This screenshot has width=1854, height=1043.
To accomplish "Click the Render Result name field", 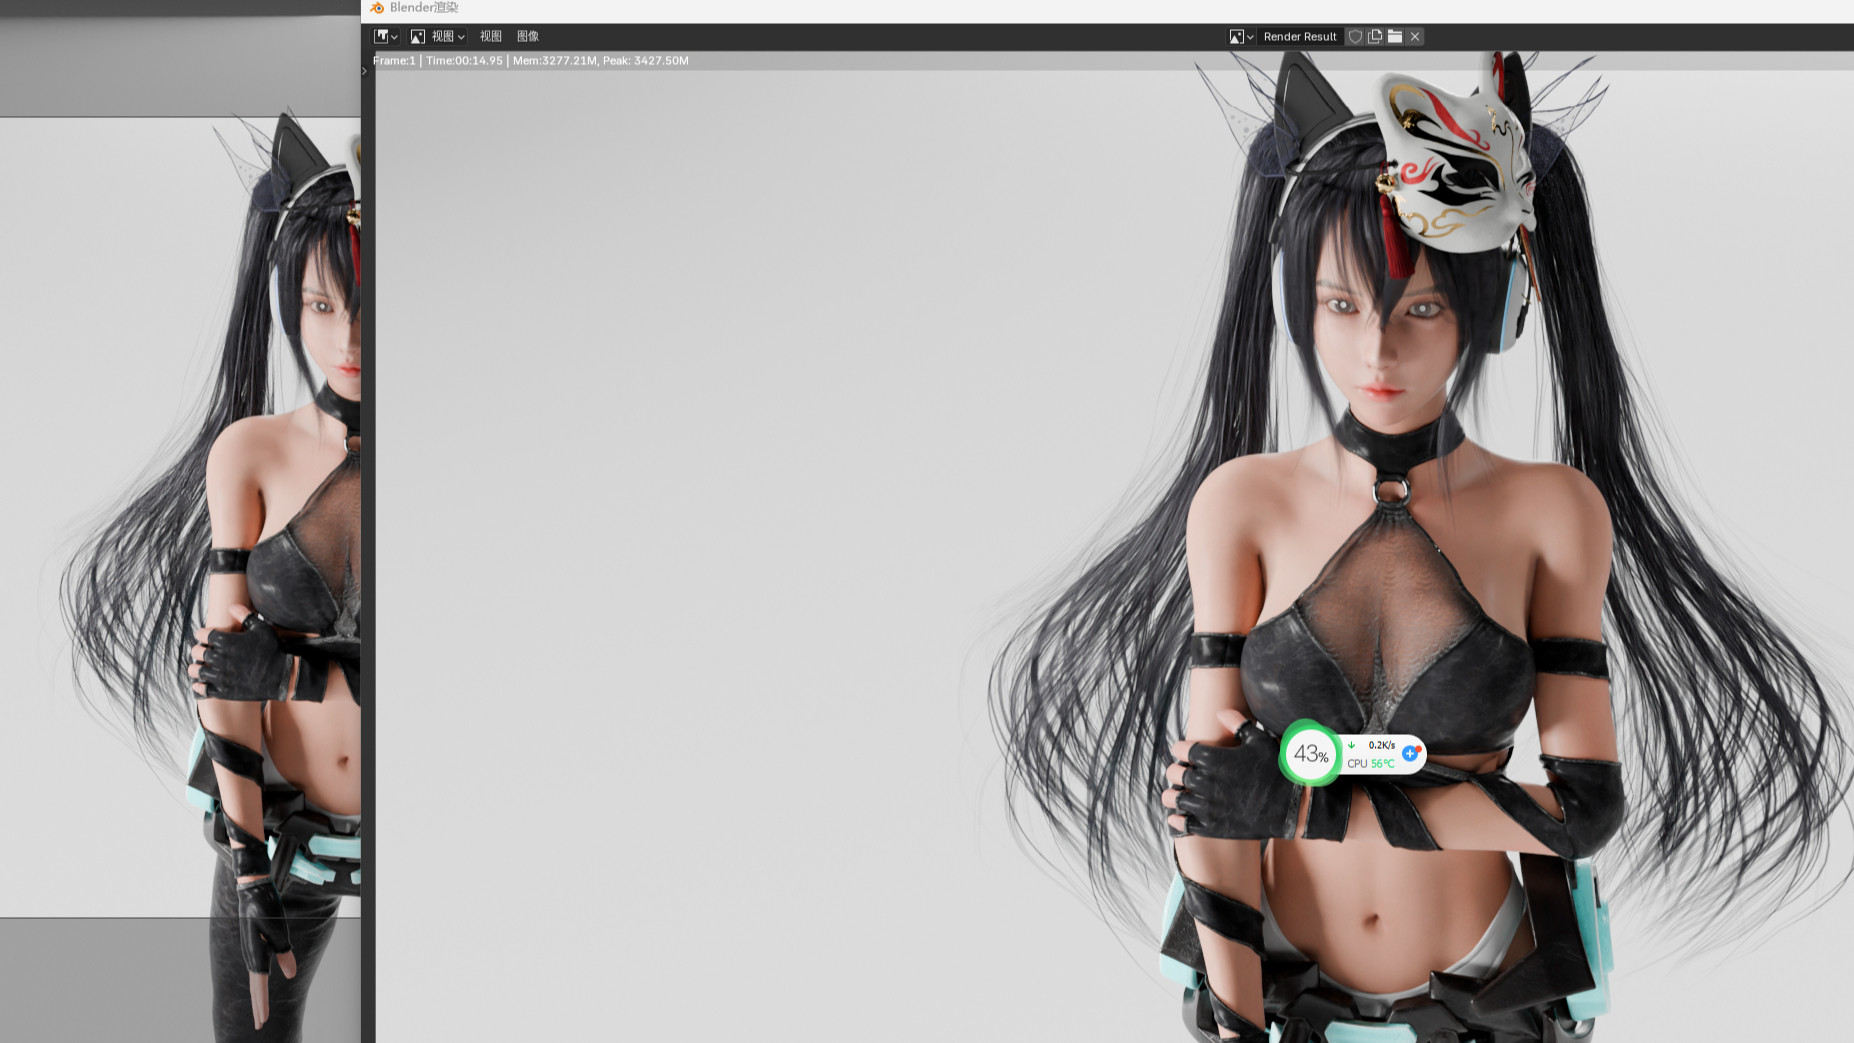I will pyautogui.click(x=1299, y=37).
